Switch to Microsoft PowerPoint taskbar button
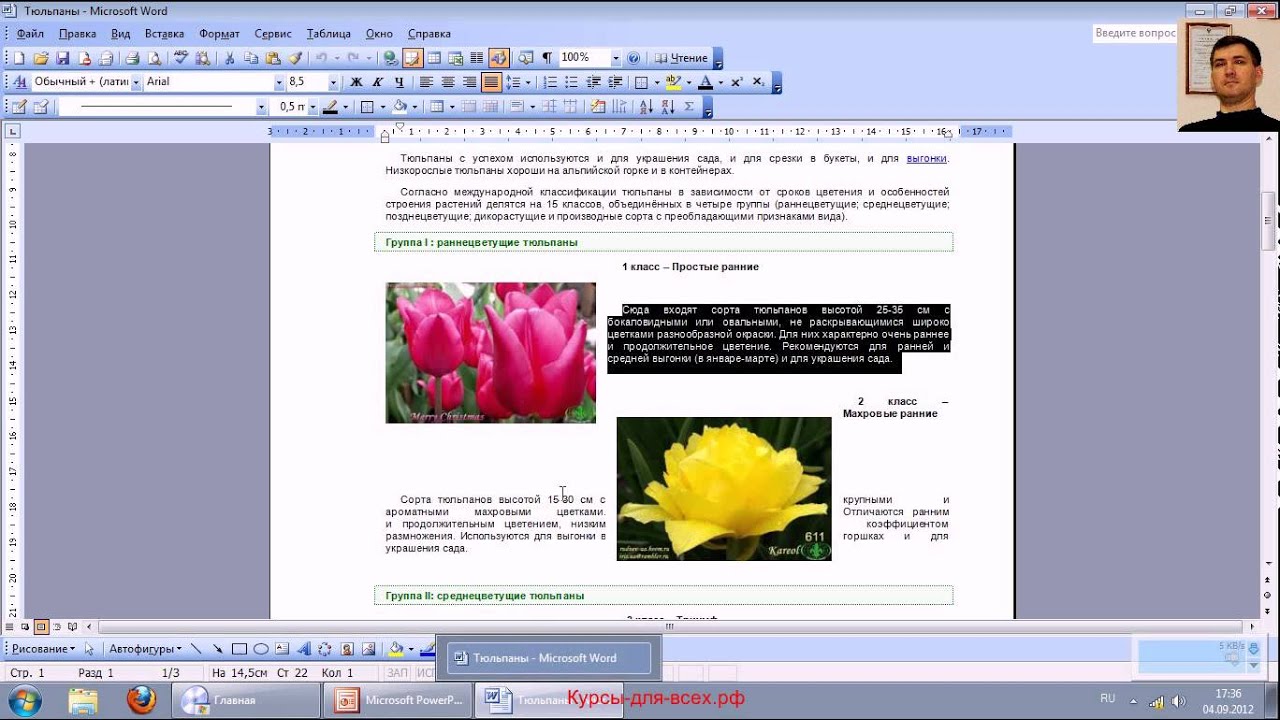1280x720 pixels. pos(399,700)
